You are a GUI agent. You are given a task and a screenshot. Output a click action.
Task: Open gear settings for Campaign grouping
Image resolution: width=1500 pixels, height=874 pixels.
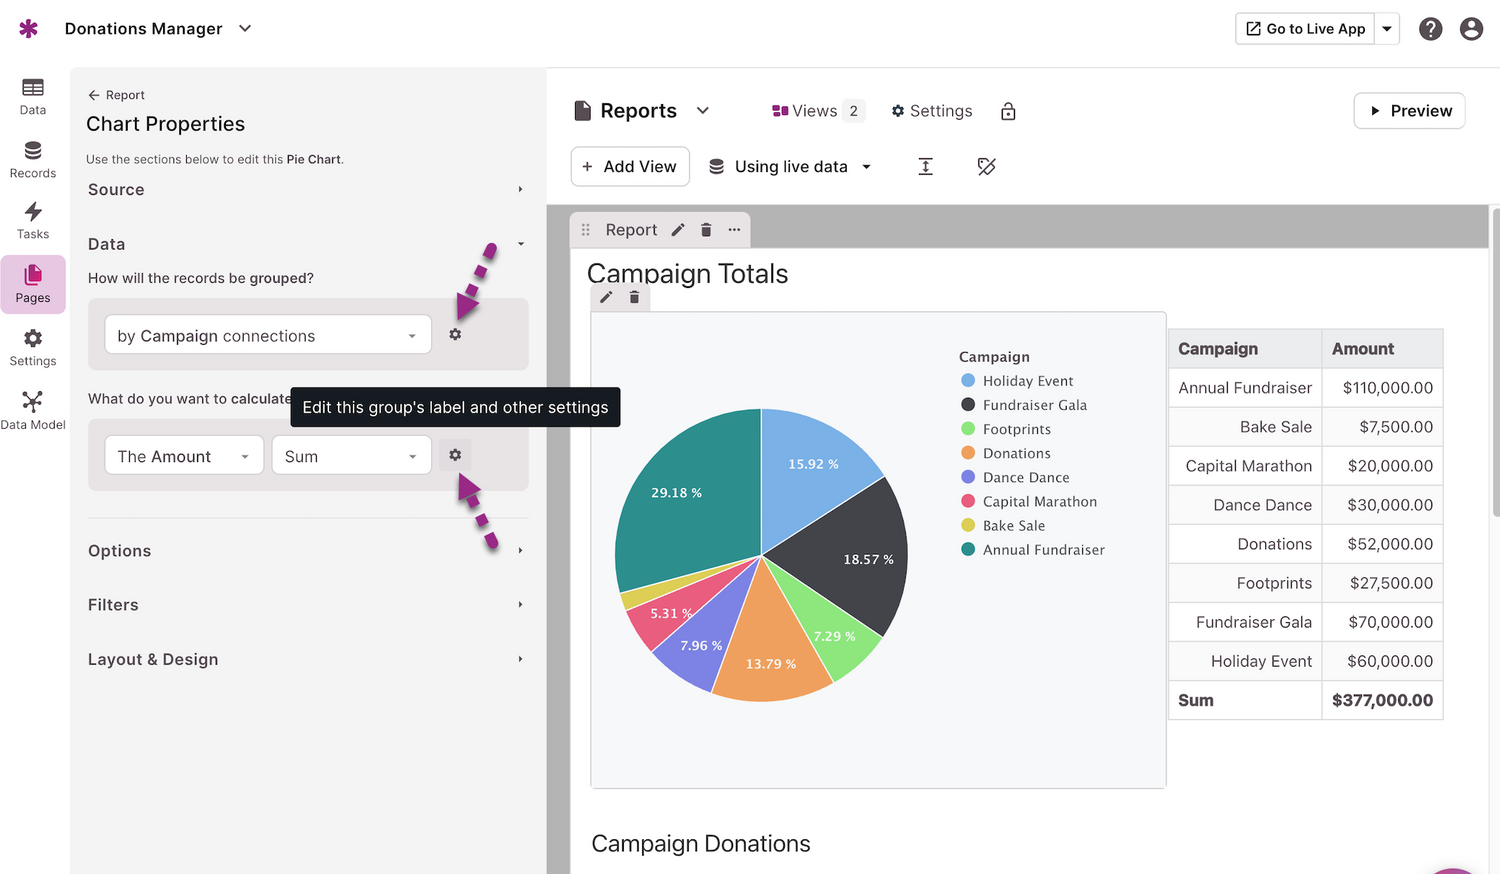[x=455, y=335]
